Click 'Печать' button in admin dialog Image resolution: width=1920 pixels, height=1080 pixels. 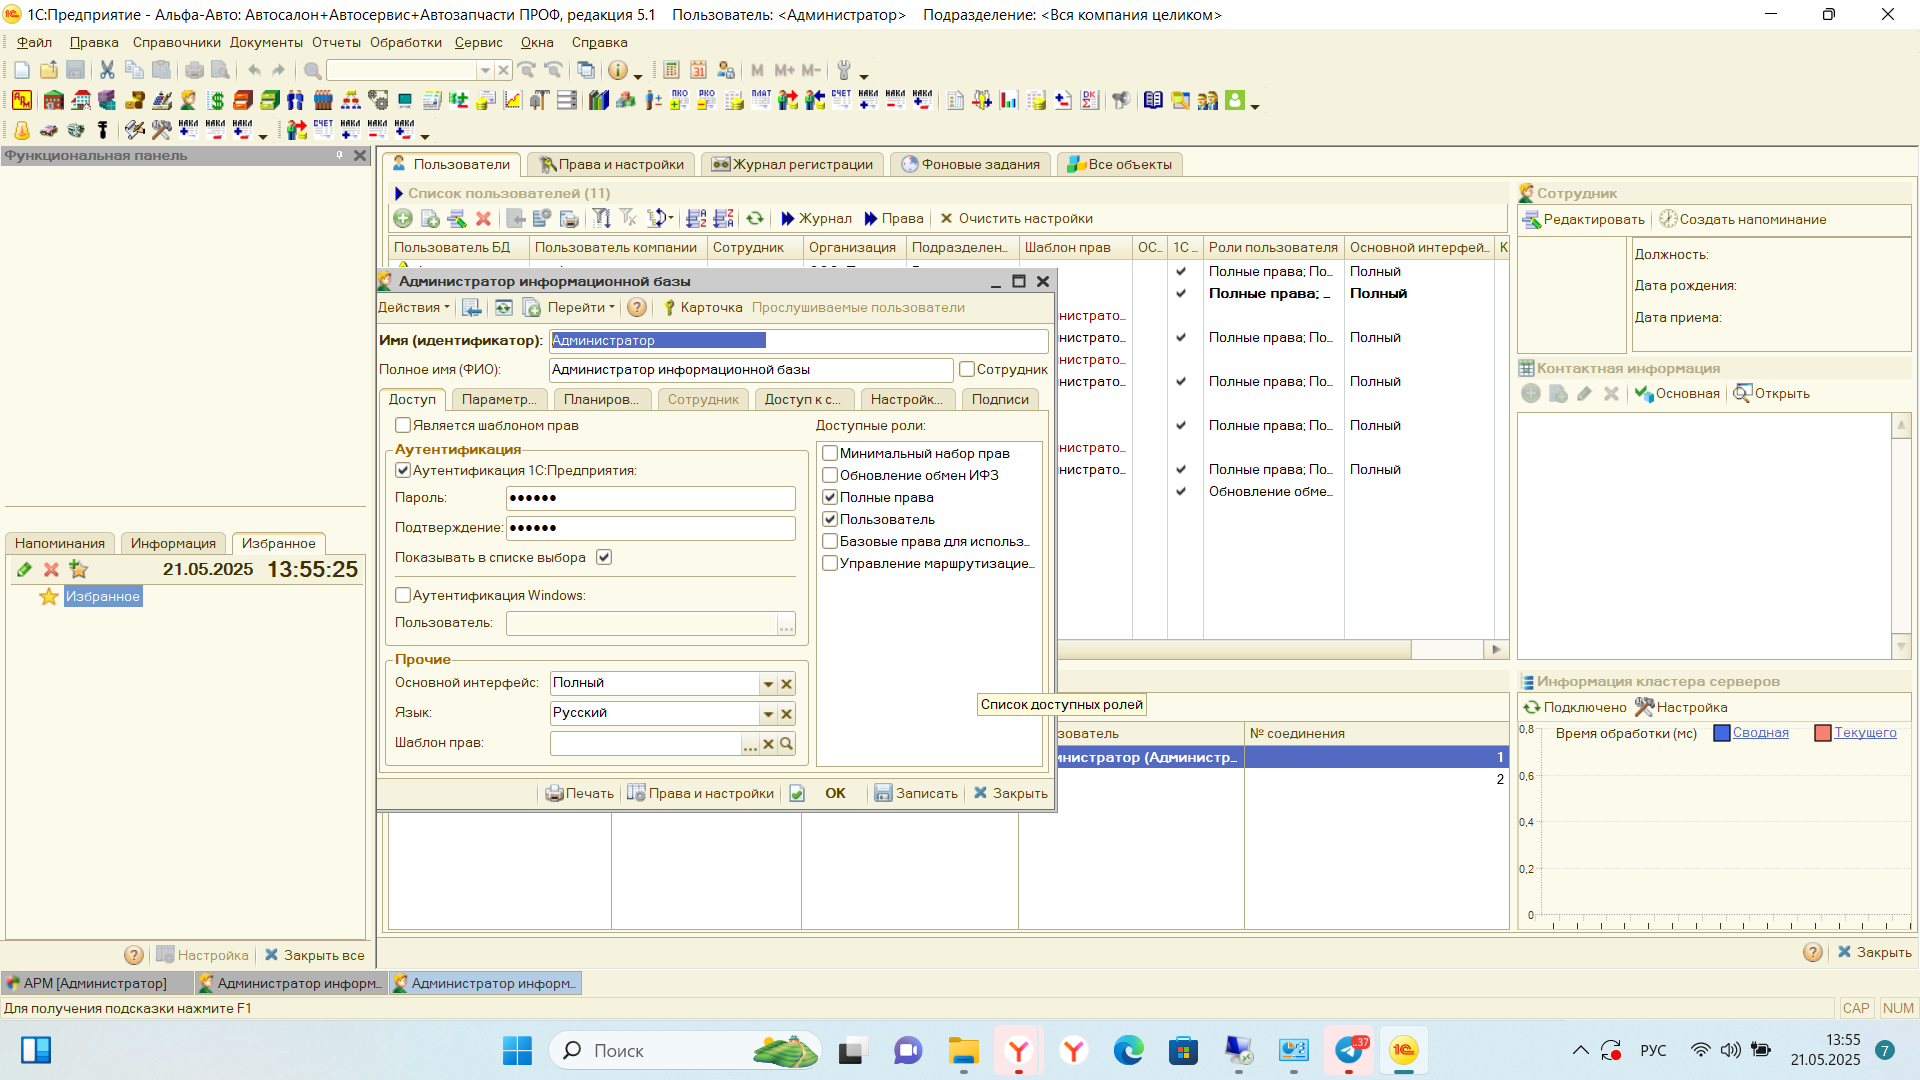tap(579, 793)
